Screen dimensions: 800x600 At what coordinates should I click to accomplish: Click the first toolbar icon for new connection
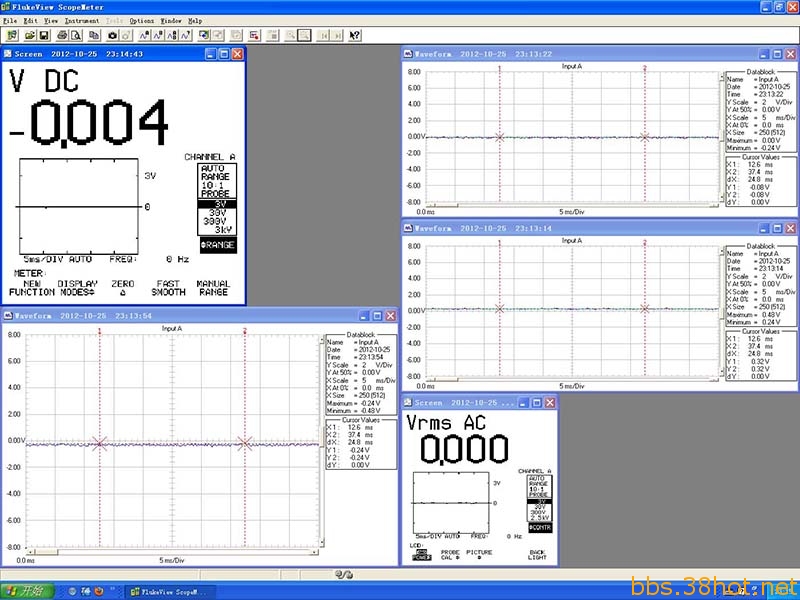coord(12,35)
